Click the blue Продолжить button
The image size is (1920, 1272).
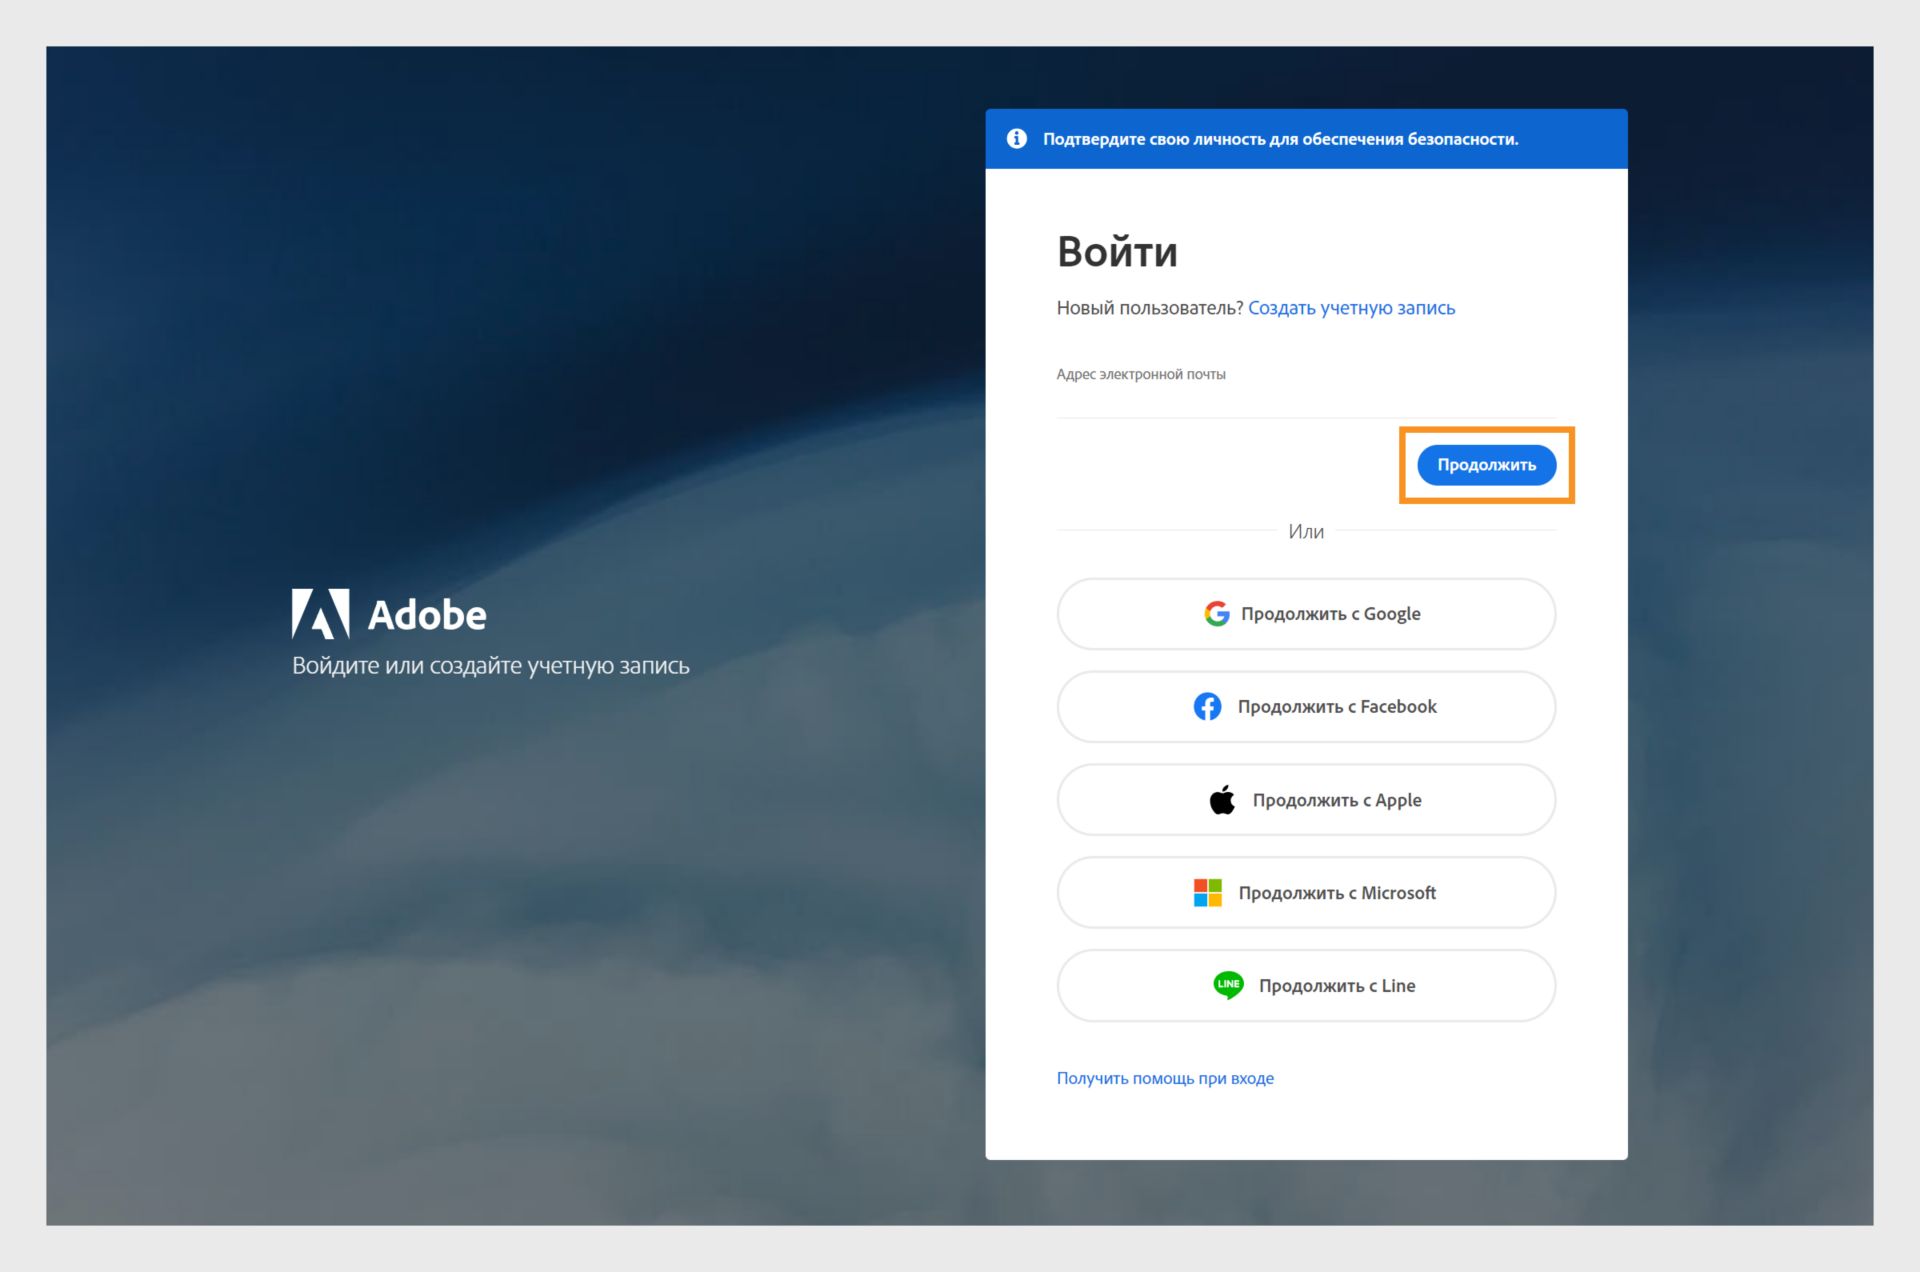[x=1486, y=465]
